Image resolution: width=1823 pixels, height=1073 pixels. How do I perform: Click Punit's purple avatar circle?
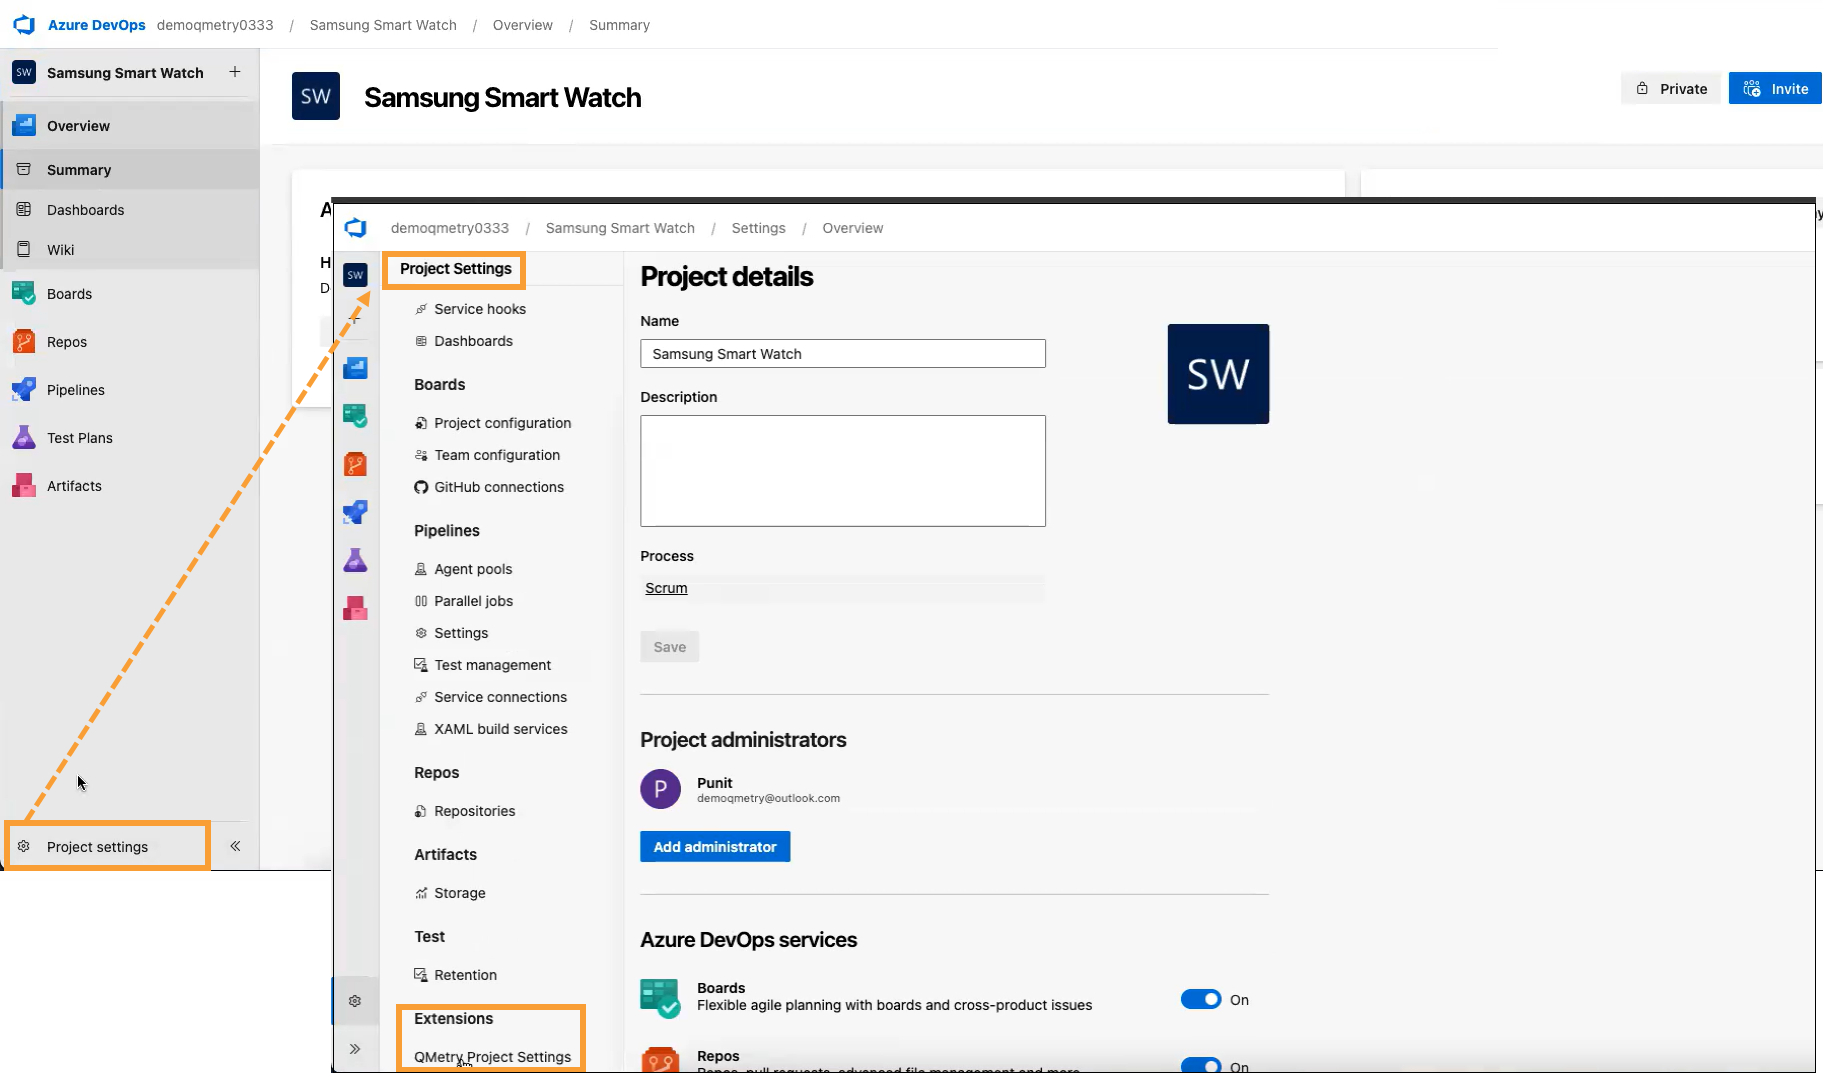click(661, 789)
